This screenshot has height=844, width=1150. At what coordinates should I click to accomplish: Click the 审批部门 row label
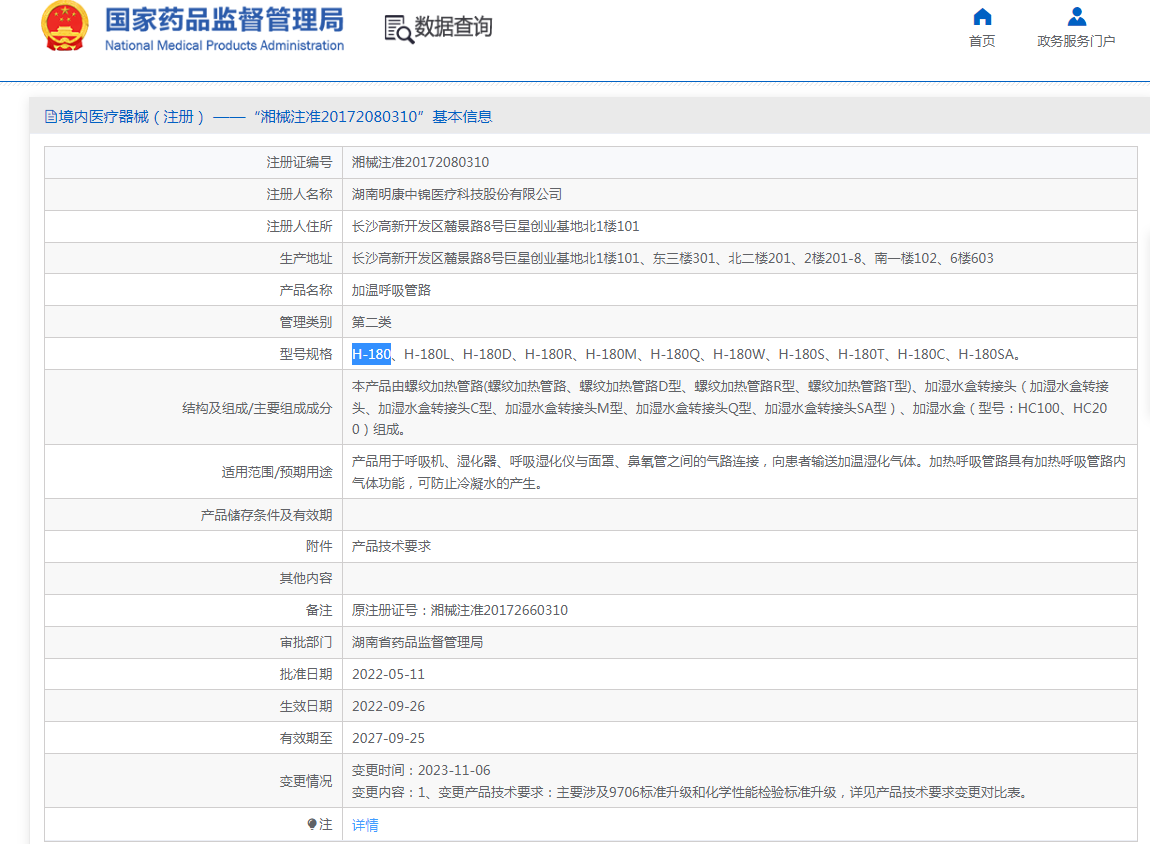pyautogui.click(x=306, y=642)
